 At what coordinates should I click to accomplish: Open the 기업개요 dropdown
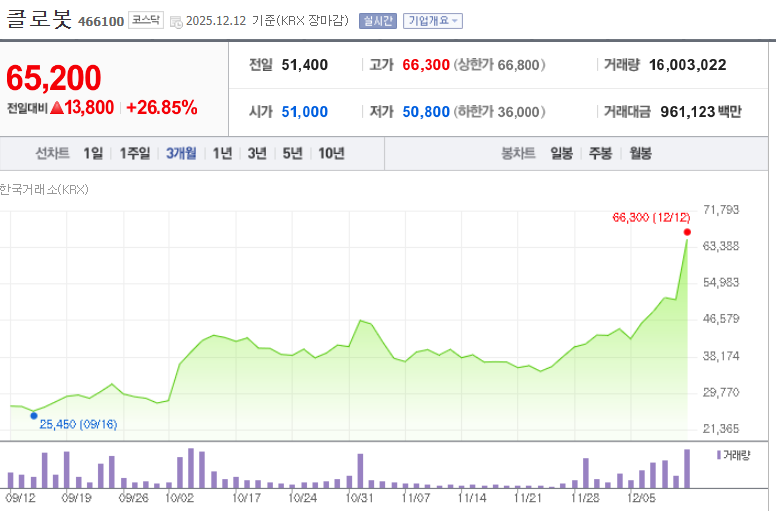click(433, 21)
